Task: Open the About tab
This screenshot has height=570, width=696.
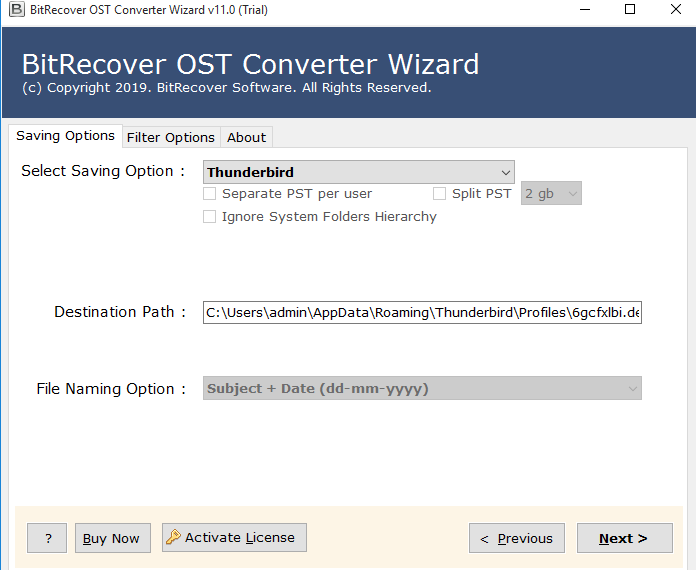Action: (246, 137)
